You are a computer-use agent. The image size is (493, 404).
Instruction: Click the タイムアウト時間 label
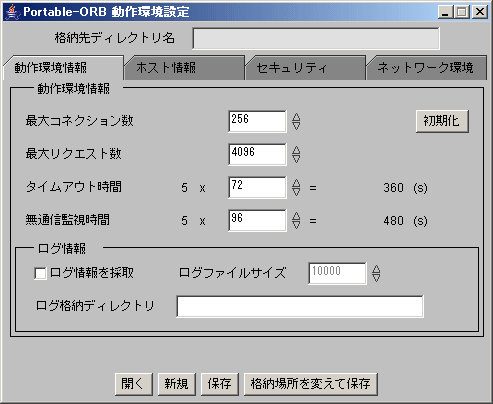coord(74,187)
